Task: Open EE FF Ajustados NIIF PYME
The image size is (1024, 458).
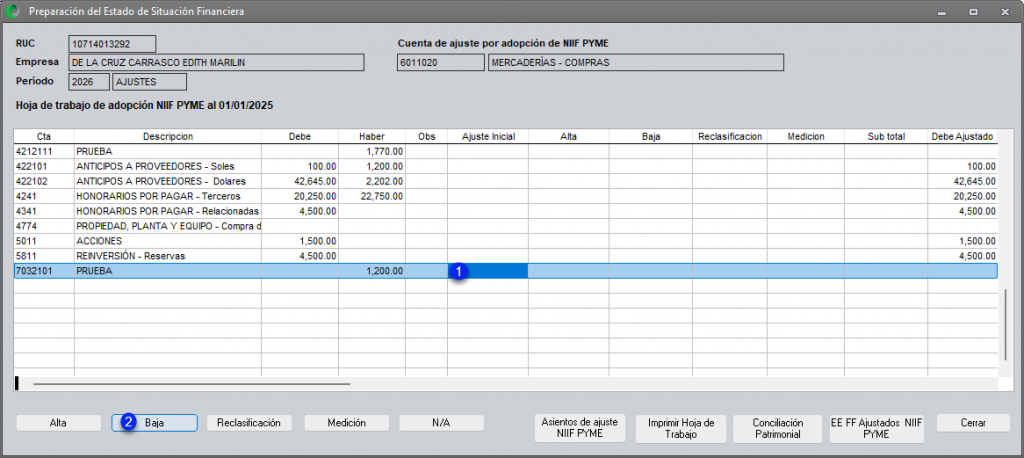Action: tap(876, 428)
